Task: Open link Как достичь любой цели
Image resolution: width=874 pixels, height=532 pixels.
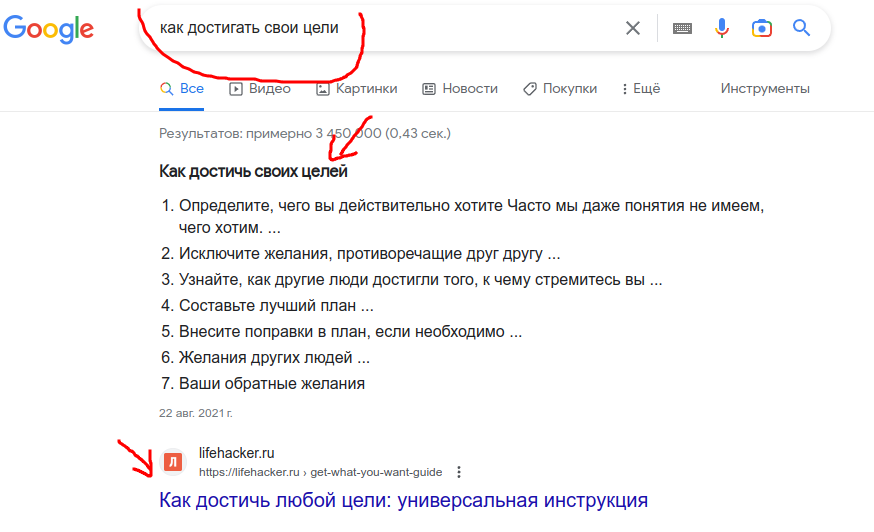Action: pos(404,500)
